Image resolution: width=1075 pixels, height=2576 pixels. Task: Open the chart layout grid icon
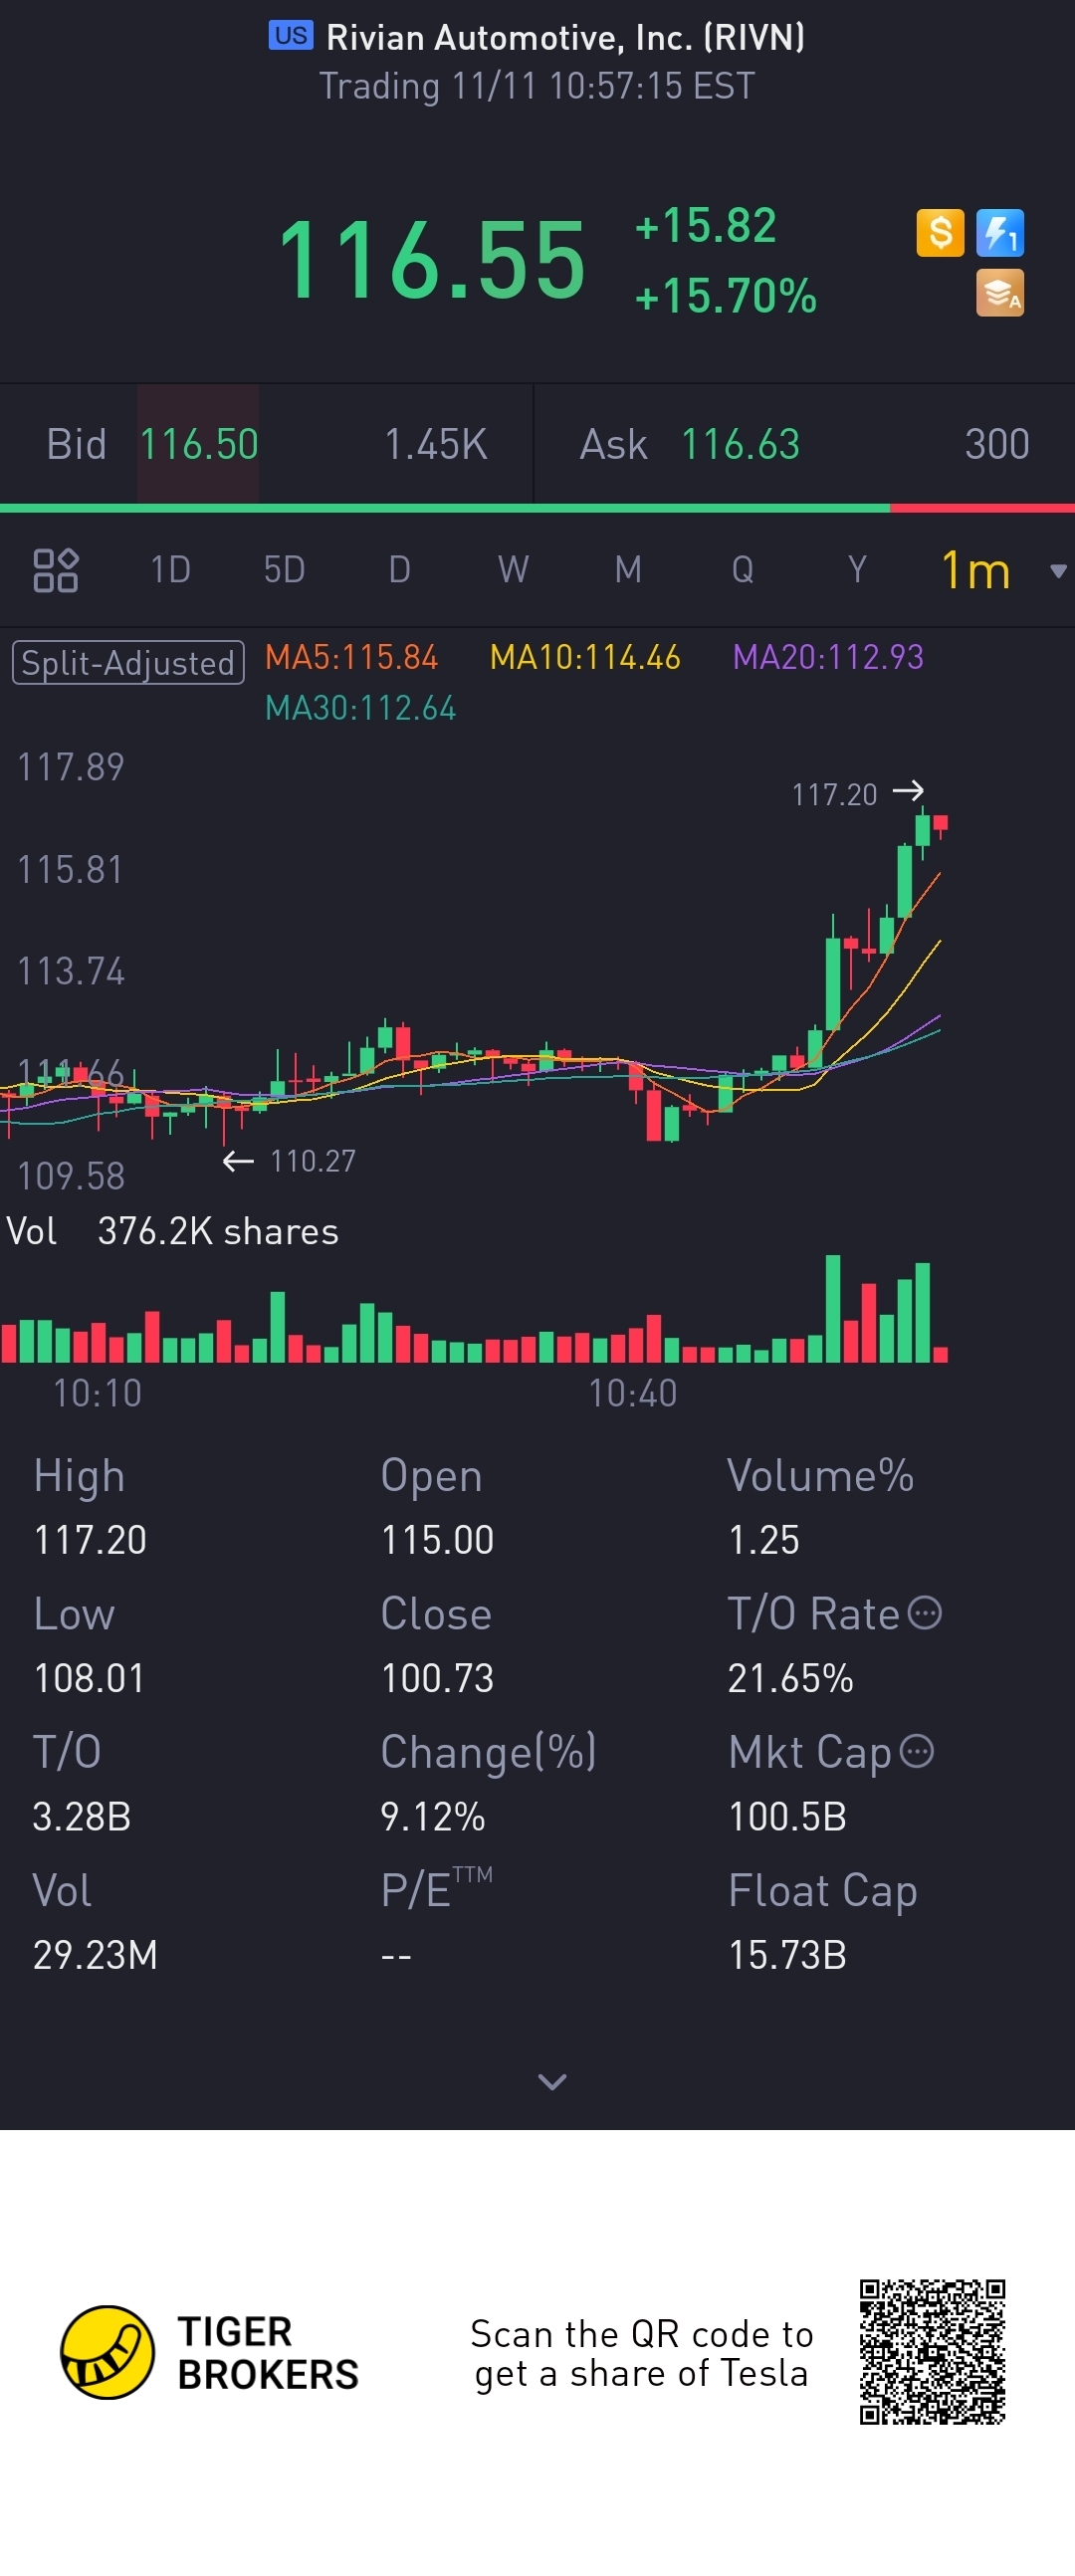[56, 570]
